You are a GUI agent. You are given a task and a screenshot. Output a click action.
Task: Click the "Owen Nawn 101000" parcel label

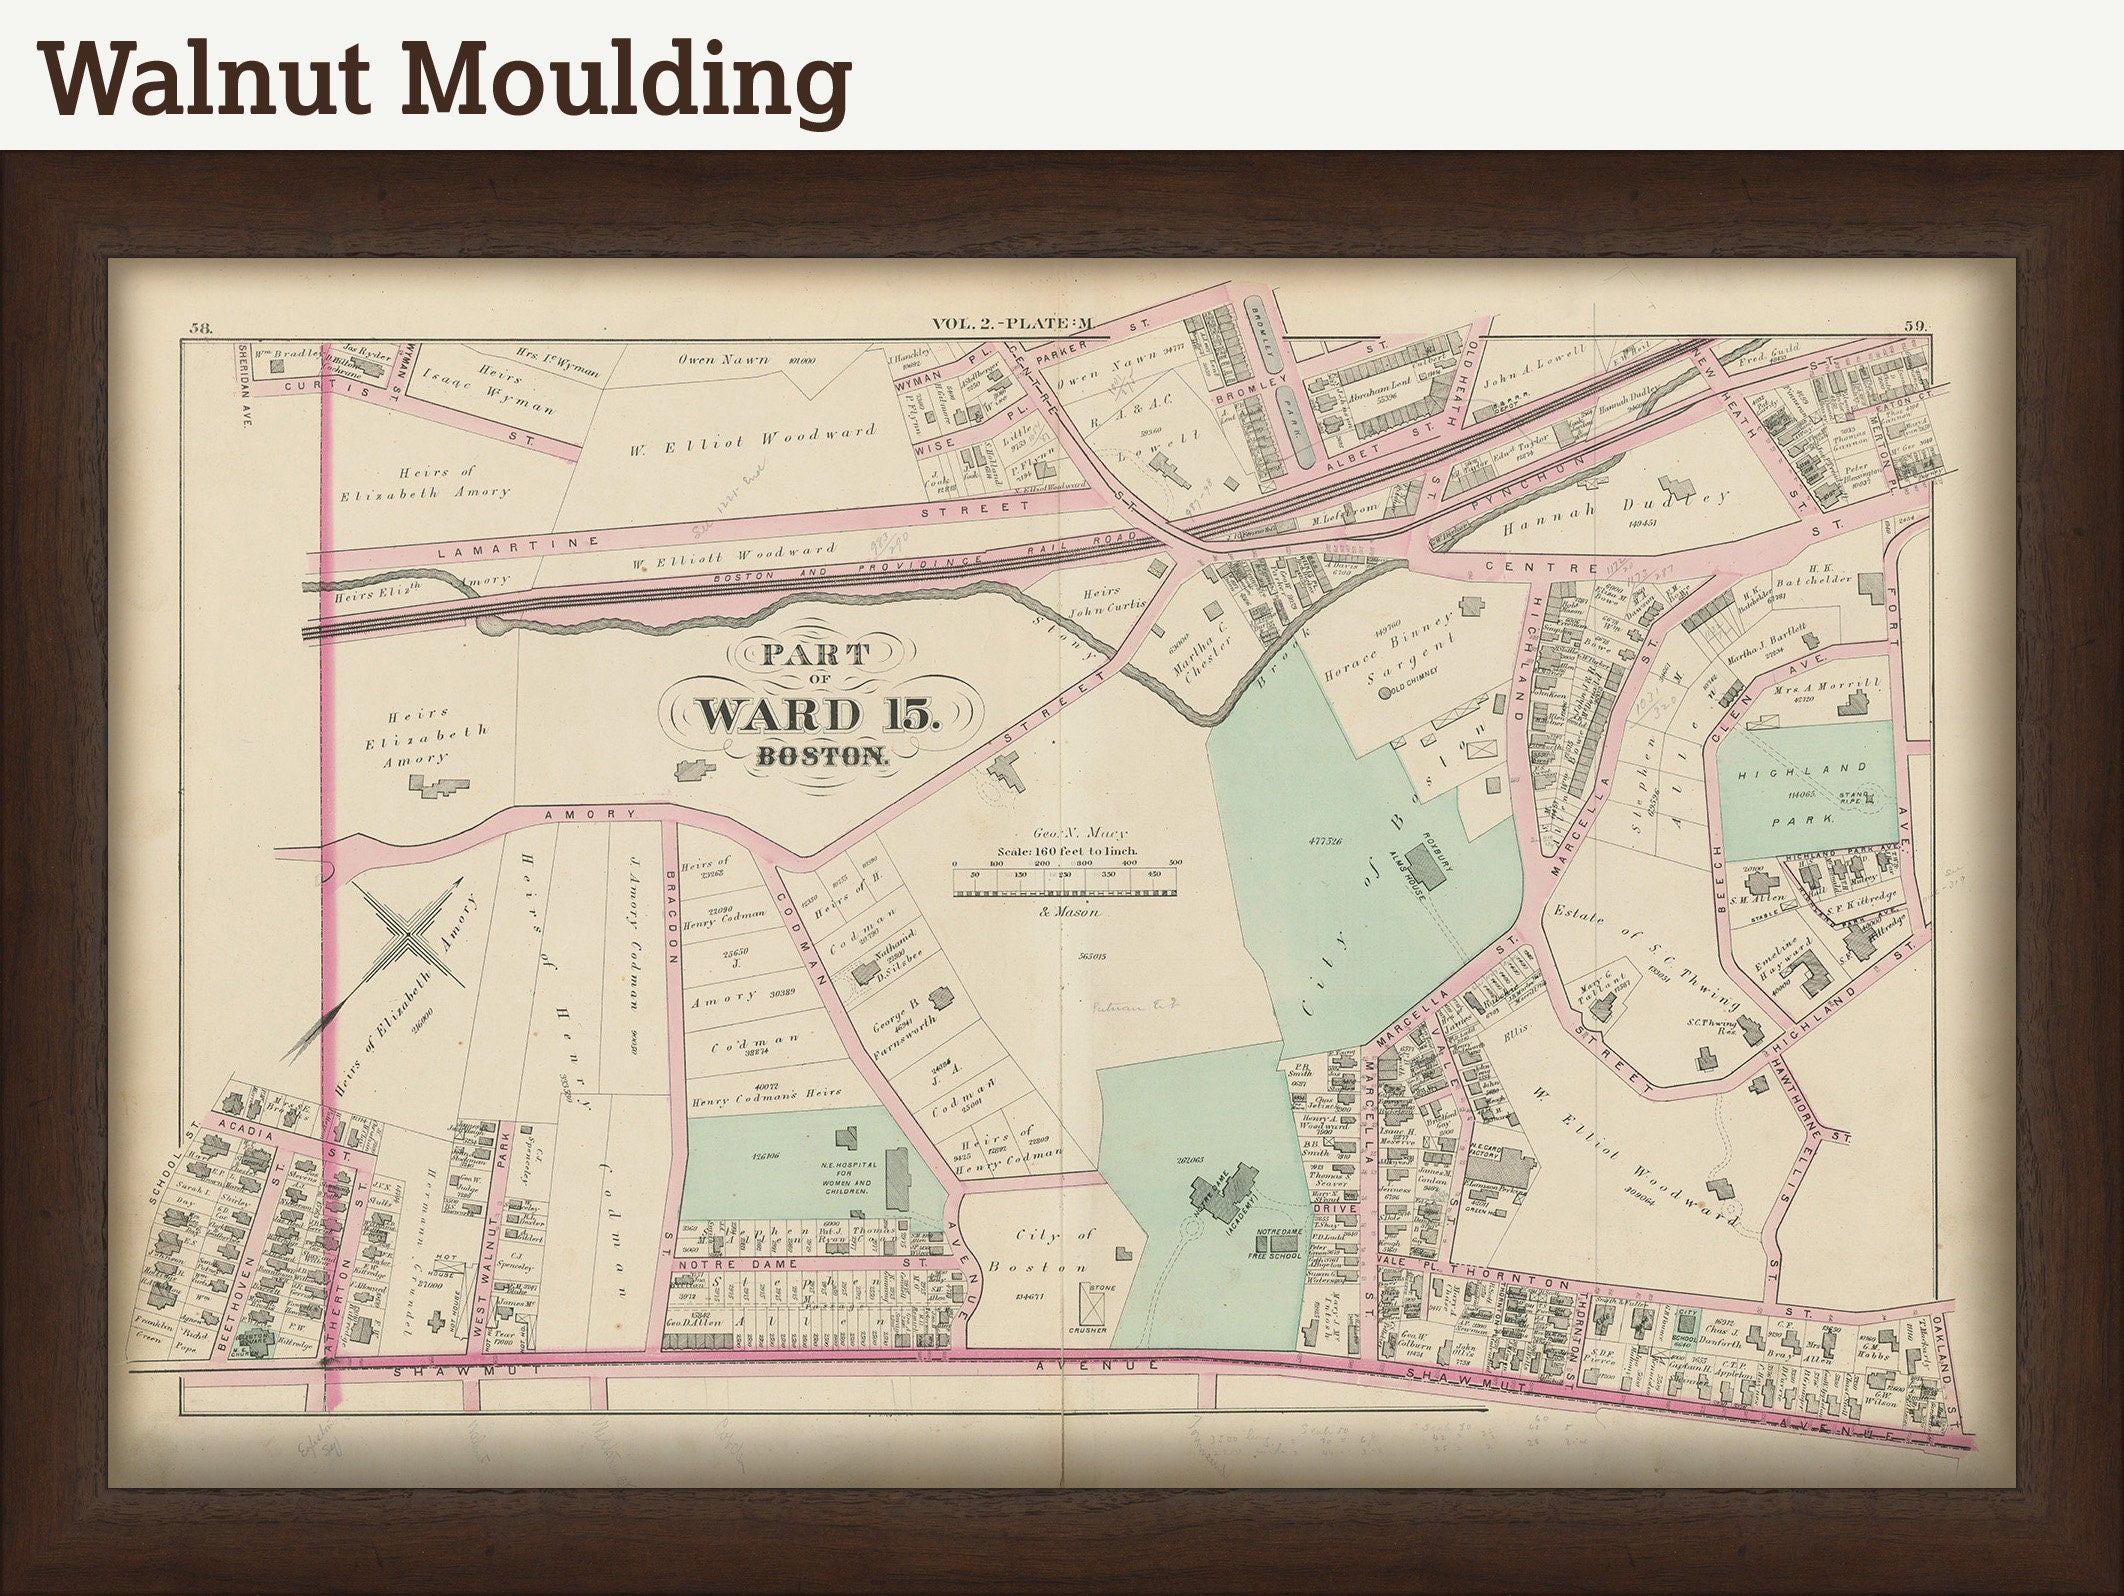click(746, 360)
